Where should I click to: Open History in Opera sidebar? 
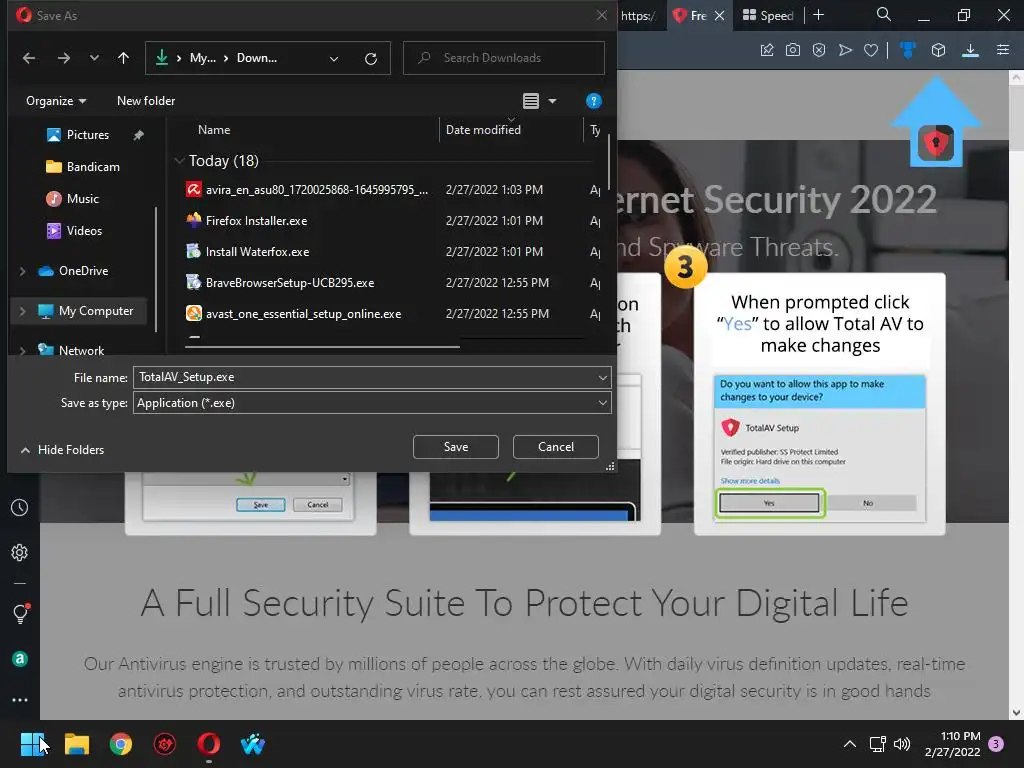point(20,507)
